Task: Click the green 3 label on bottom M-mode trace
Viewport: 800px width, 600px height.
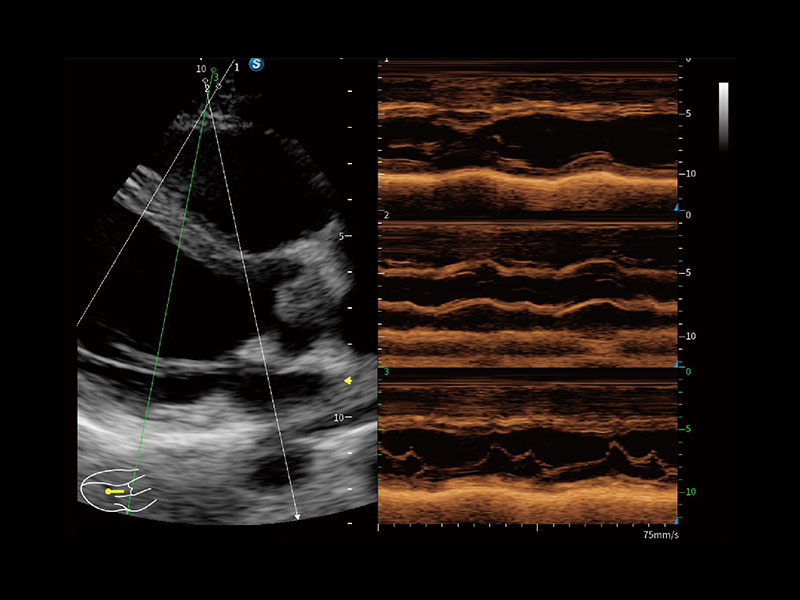Action: click(386, 372)
